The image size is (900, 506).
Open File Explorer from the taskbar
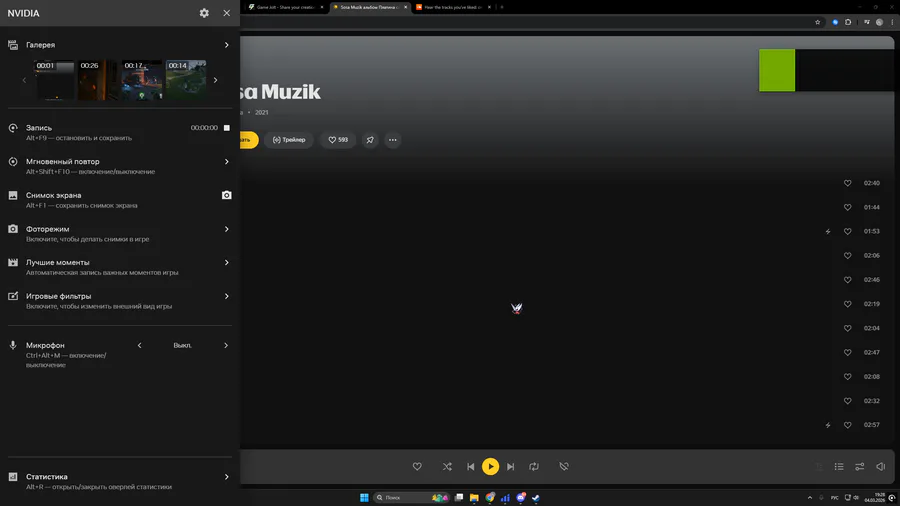point(474,497)
